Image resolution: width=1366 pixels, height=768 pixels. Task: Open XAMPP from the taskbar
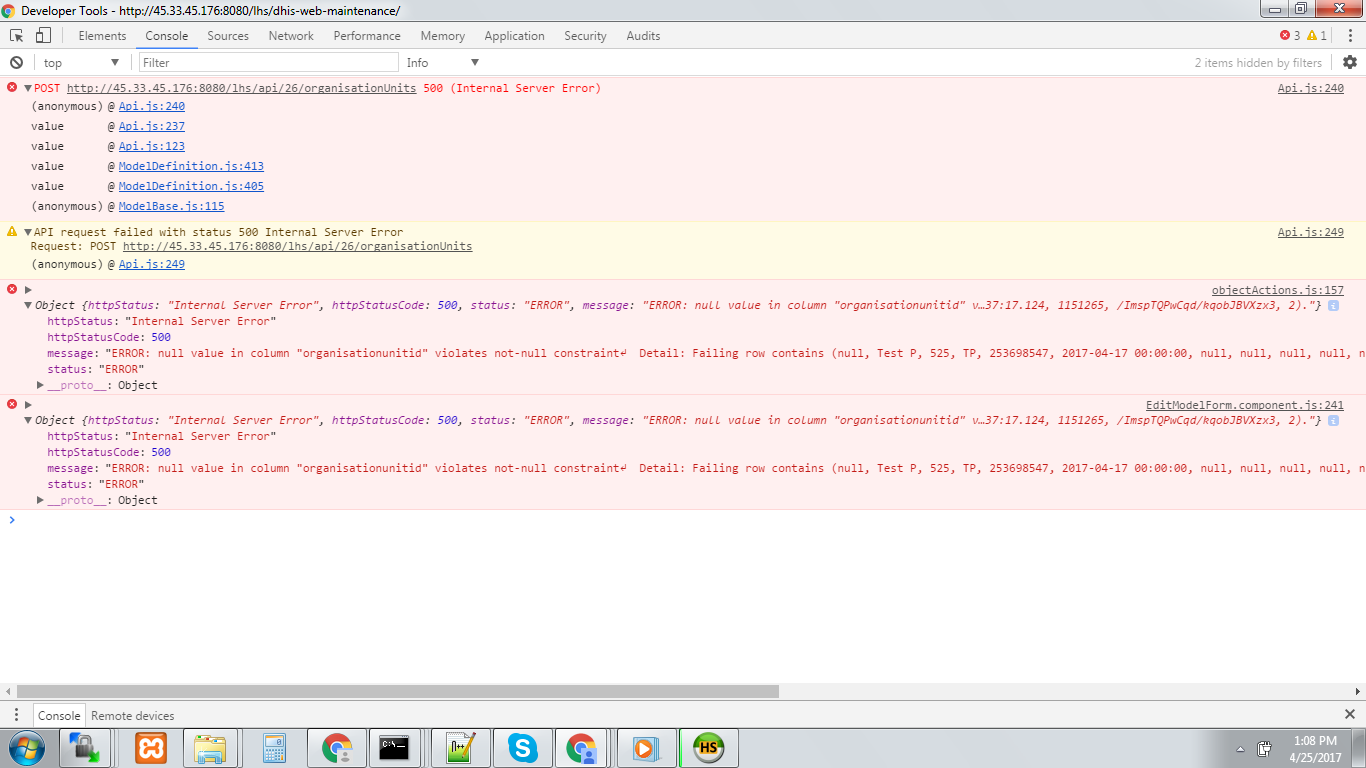point(152,747)
